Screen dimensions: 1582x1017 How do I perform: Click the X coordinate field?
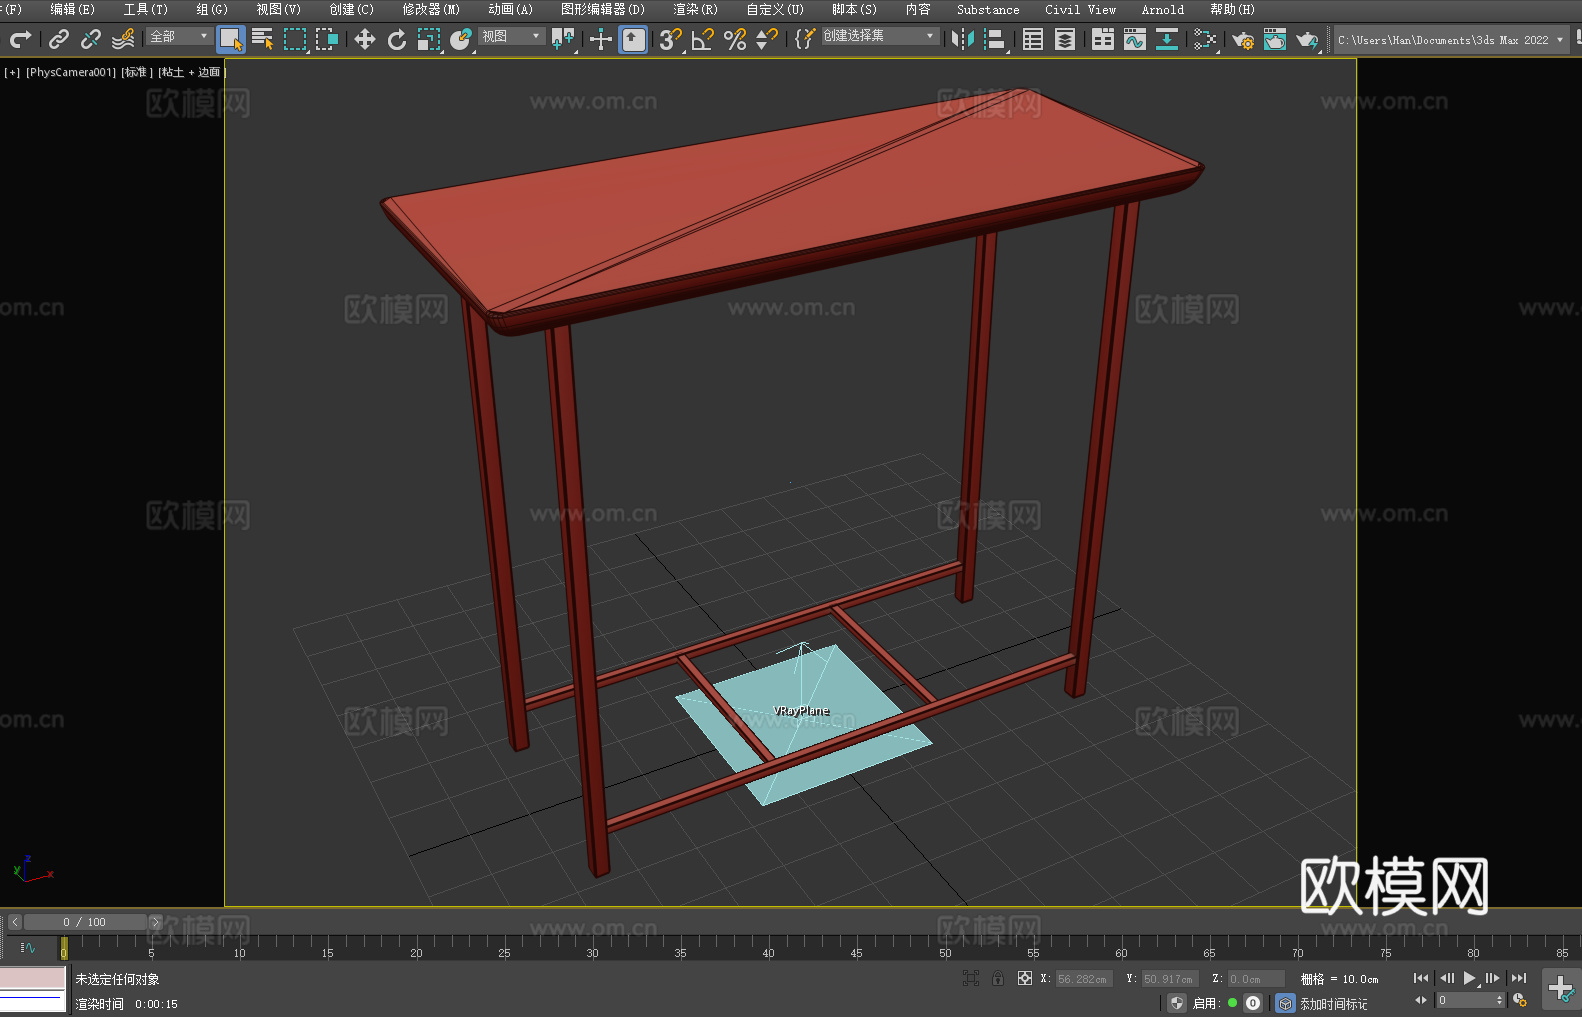tap(1083, 979)
